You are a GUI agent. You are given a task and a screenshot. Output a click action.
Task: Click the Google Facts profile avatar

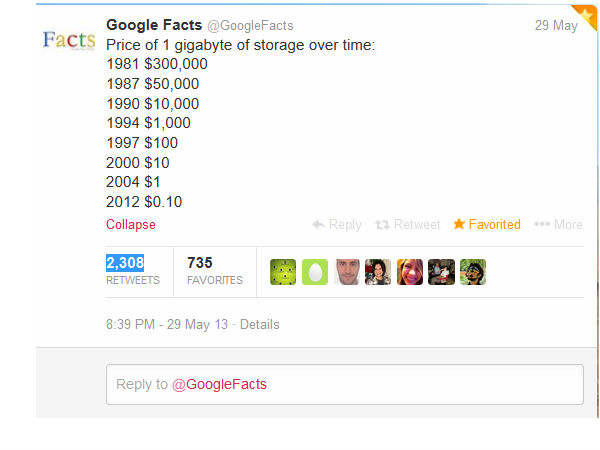coord(69,41)
